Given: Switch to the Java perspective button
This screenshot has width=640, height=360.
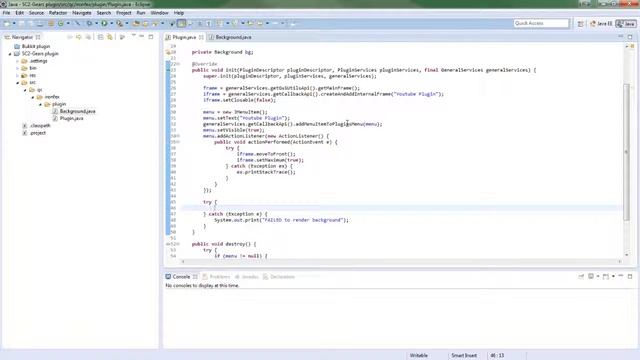Looking at the screenshot, I should click(626, 24).
